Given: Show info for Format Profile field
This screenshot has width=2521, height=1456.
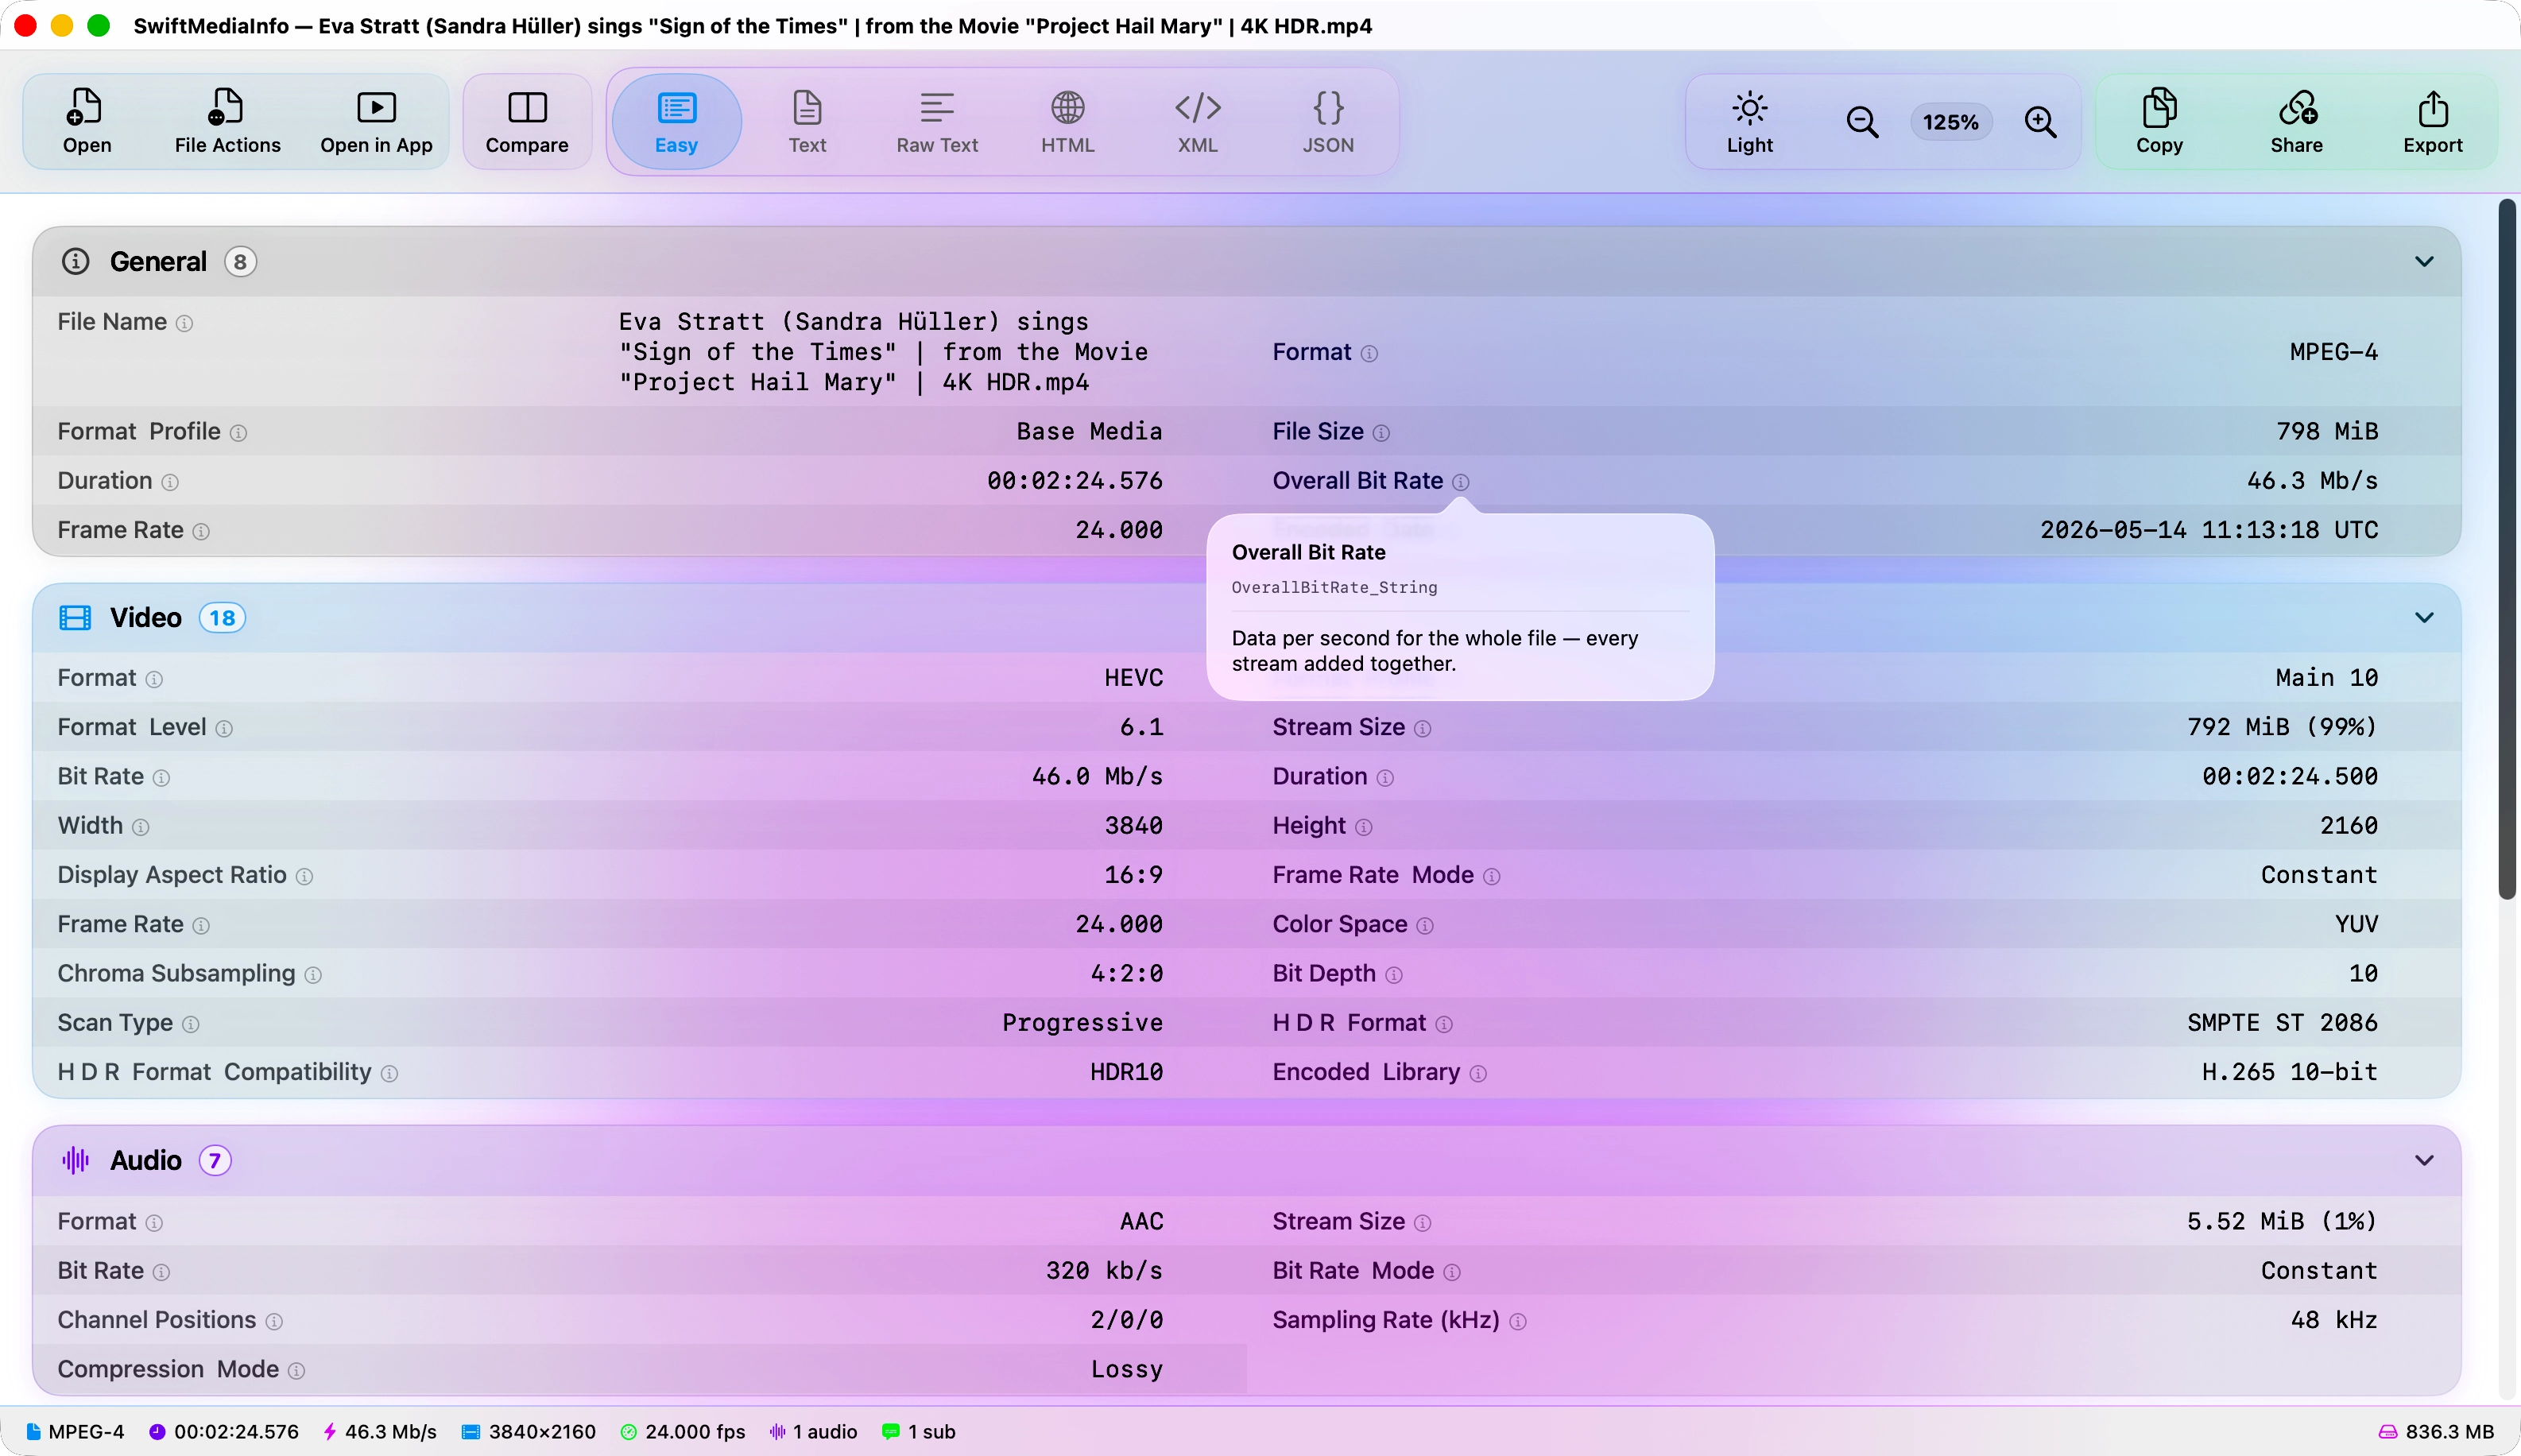Looking at the screenshot, I should [x=238, y=433].
